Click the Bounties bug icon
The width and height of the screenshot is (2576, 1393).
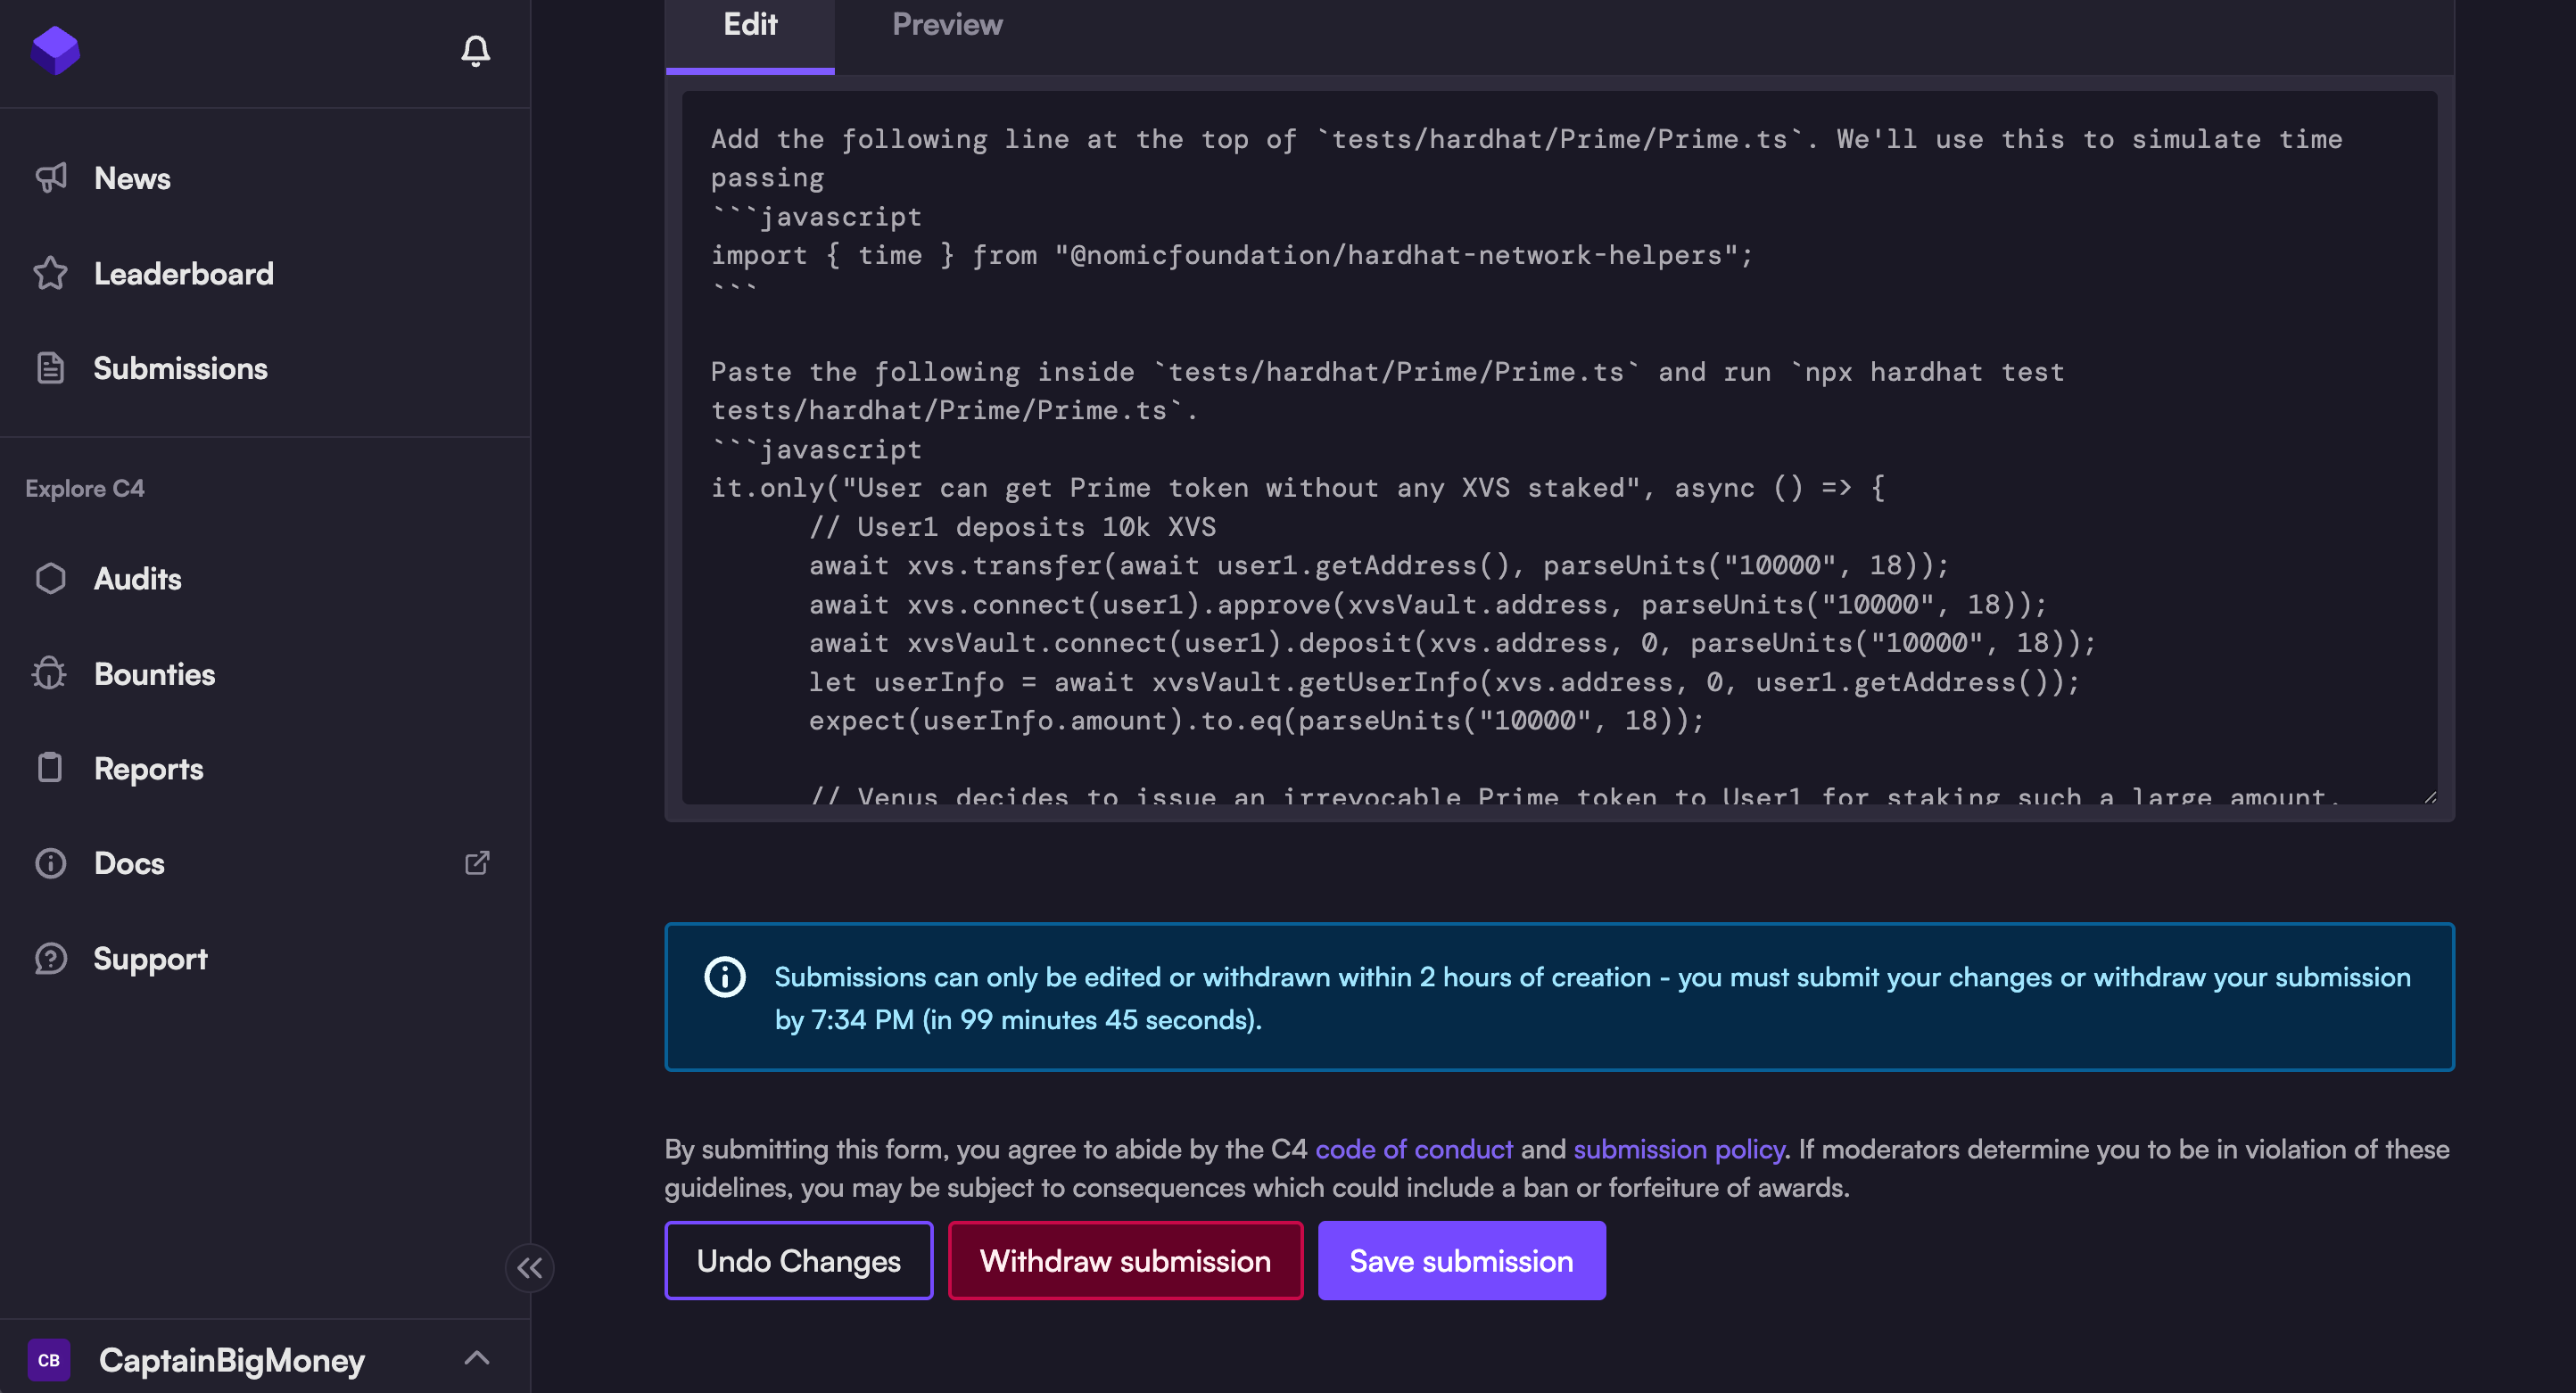[x=50, y=673]
